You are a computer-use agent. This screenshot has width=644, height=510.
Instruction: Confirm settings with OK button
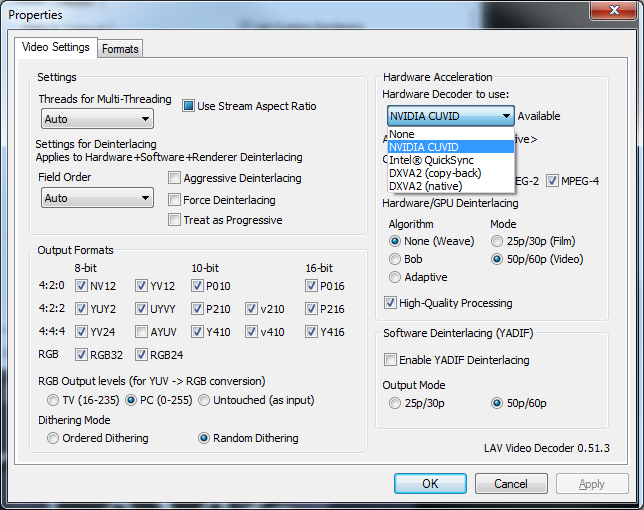[x=430, y=484]
